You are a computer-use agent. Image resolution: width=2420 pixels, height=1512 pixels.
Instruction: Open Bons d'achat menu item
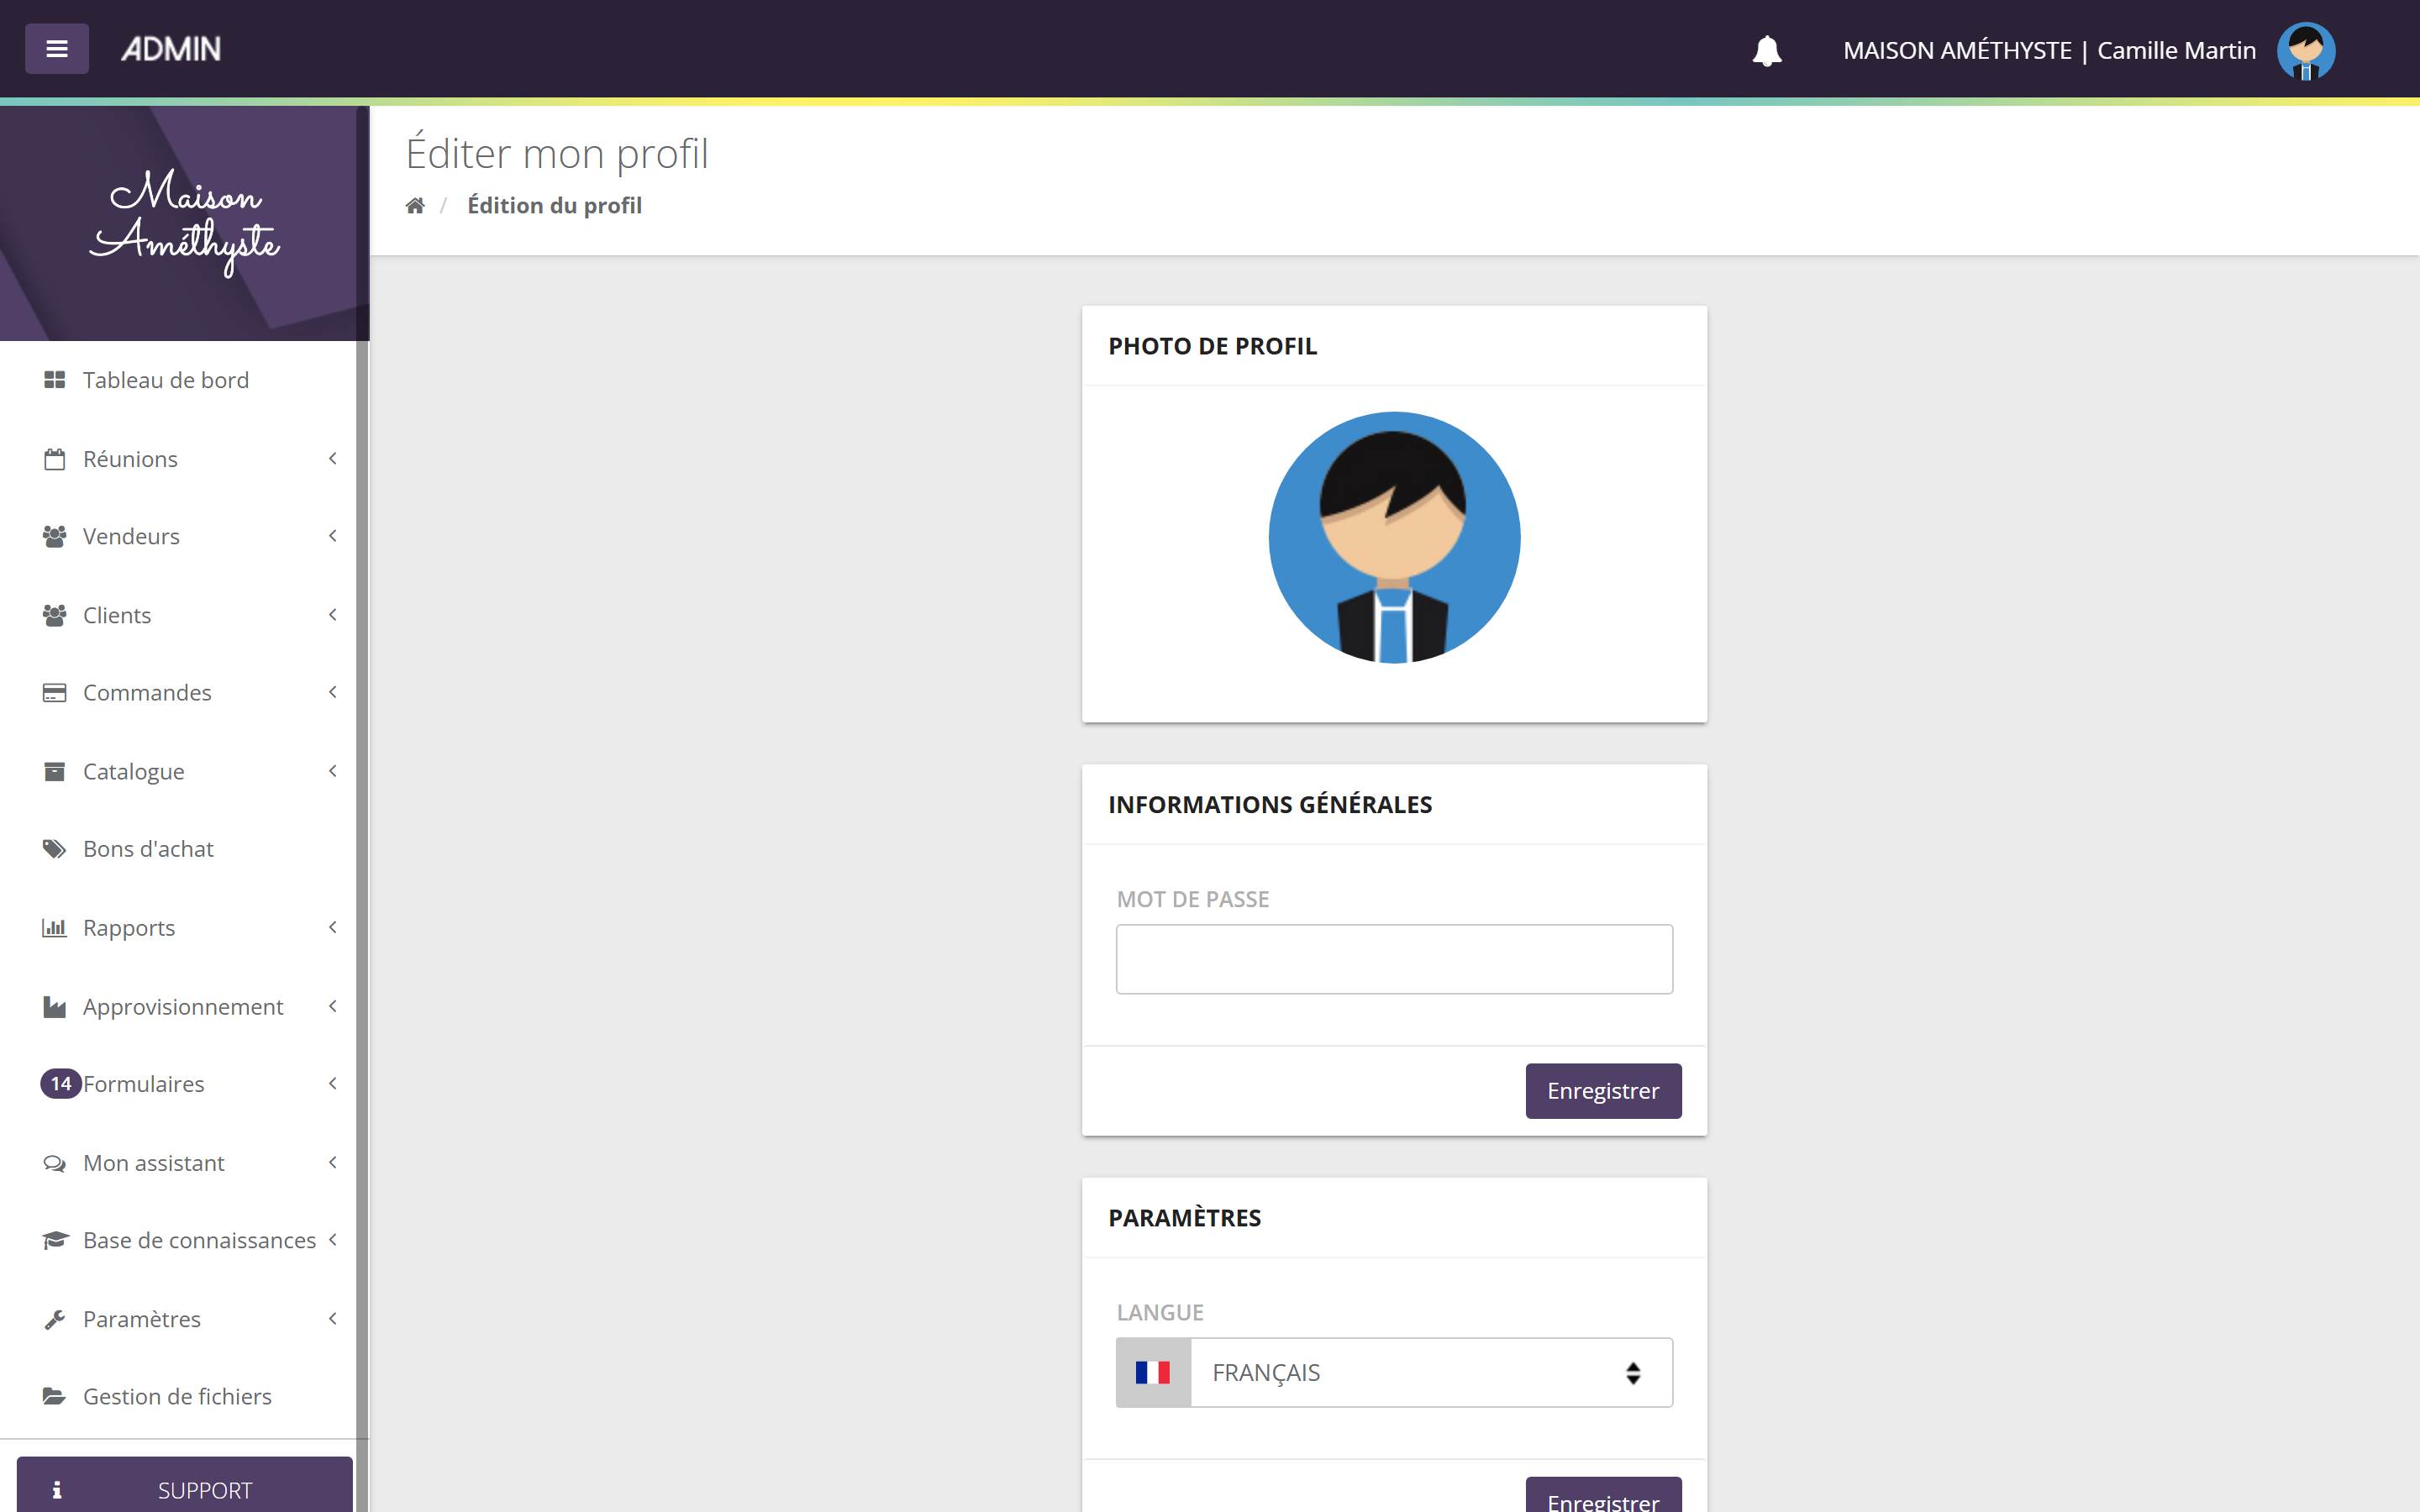178,849
